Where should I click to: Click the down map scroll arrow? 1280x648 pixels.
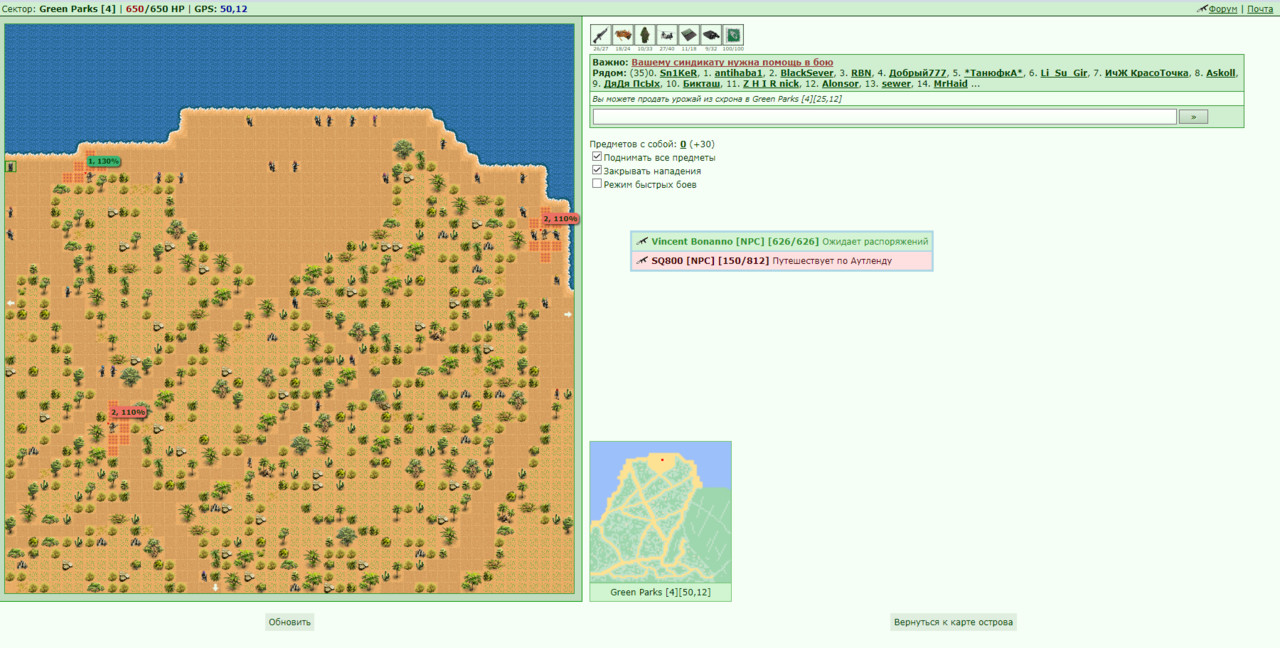click(215, 587)
